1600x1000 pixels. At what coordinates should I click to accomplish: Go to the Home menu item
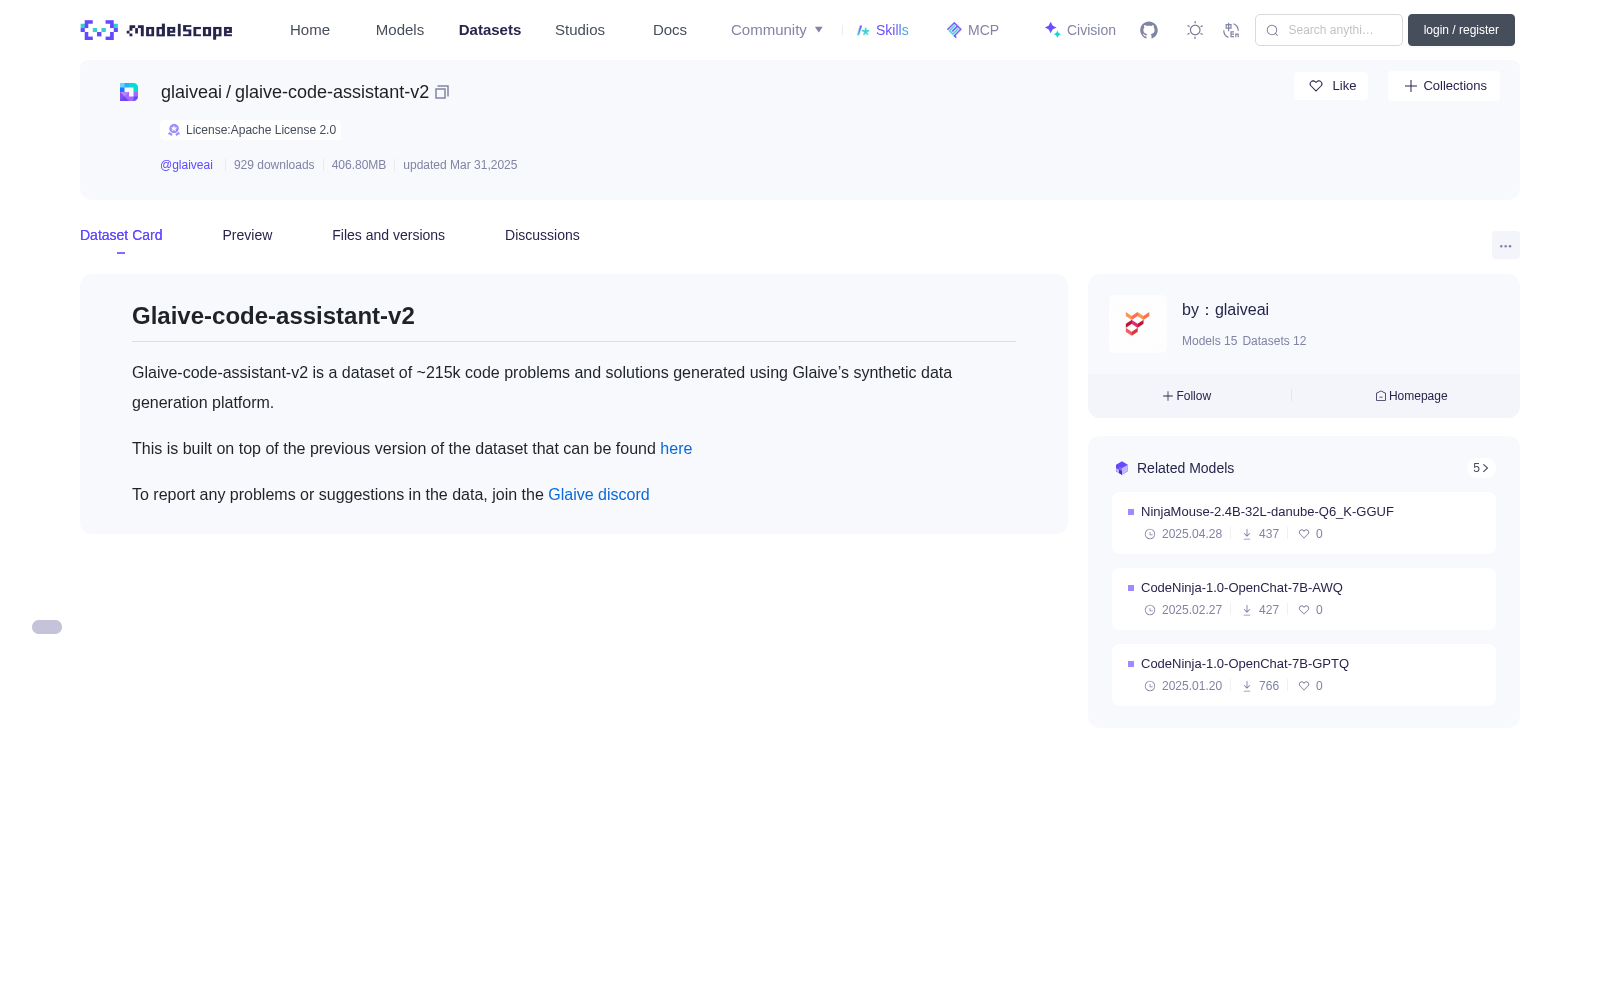[x=310, y=30]
